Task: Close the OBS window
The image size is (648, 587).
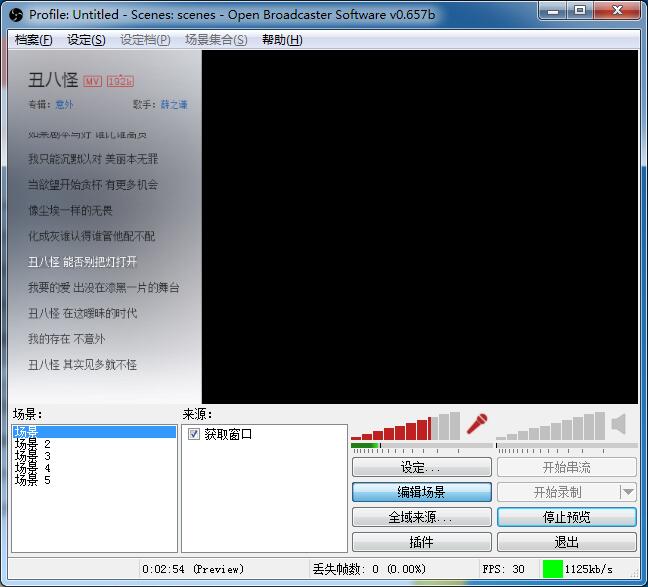Action: coord(617,11)
